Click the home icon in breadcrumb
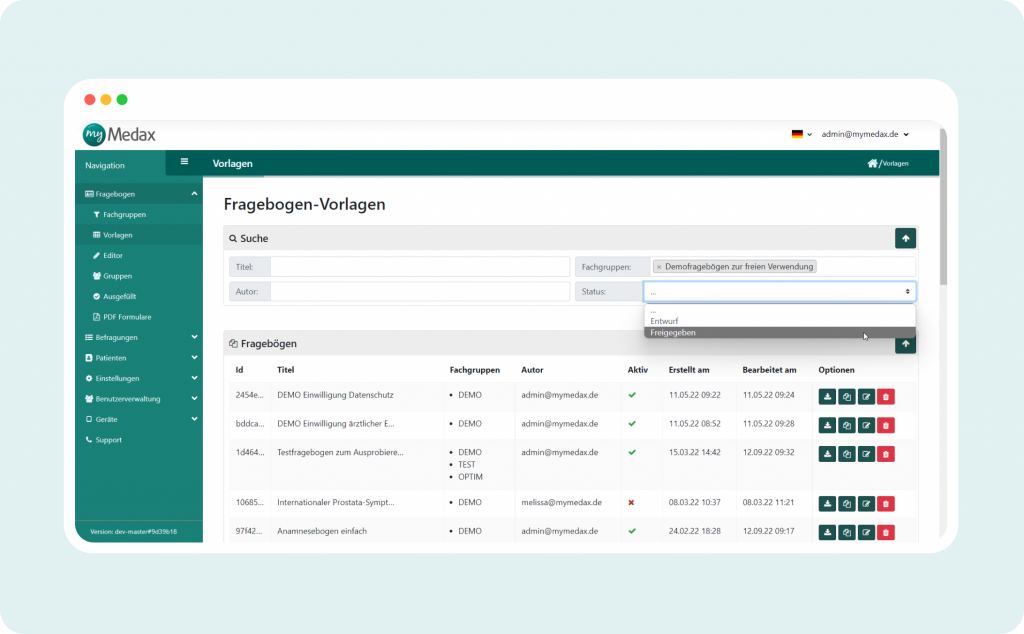This screenshot has height=634, width=1024. (x=872, y=163)
